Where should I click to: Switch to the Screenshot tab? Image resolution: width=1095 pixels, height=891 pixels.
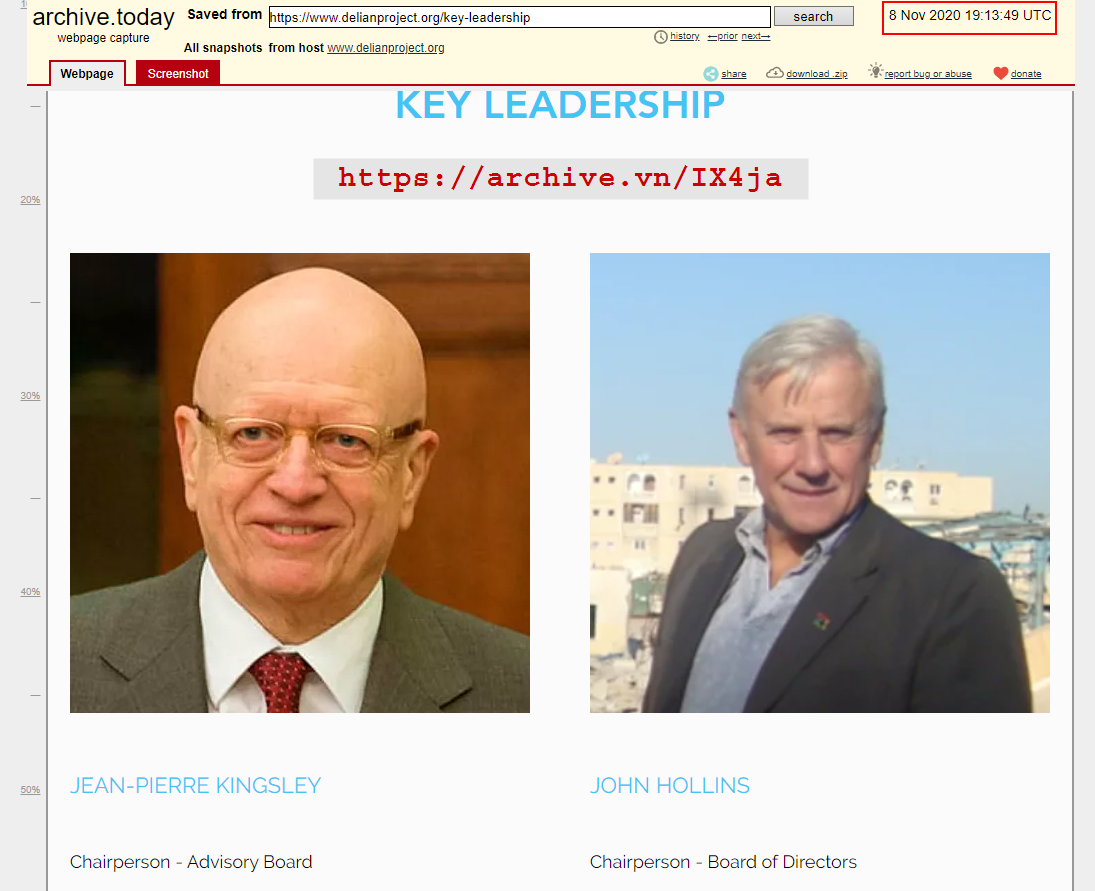(x=178, y=73)
